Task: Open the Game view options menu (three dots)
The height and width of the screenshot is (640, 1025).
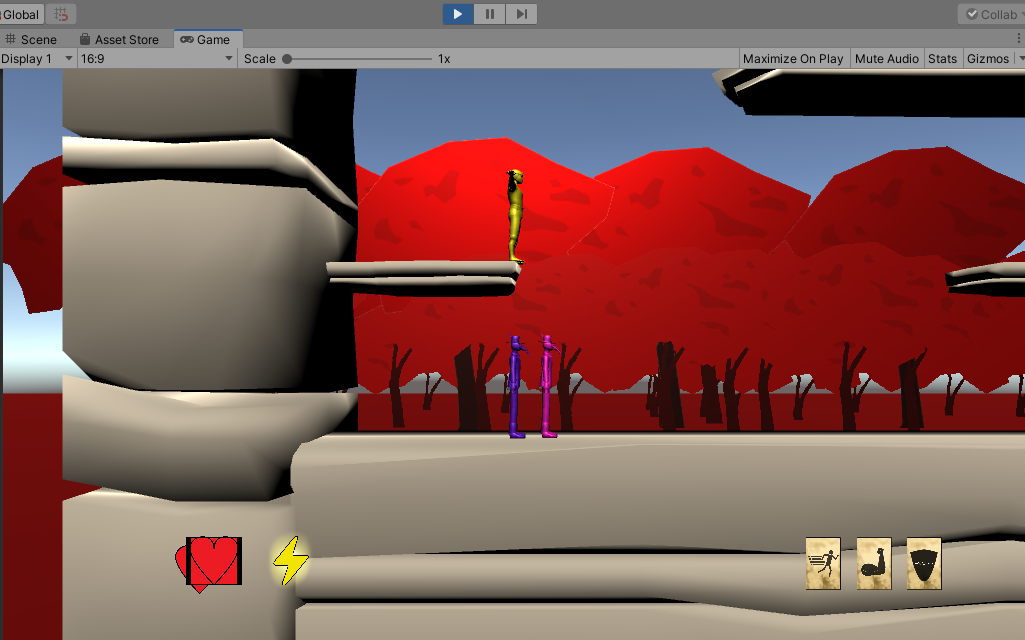Action: [x=1019, y=39]
